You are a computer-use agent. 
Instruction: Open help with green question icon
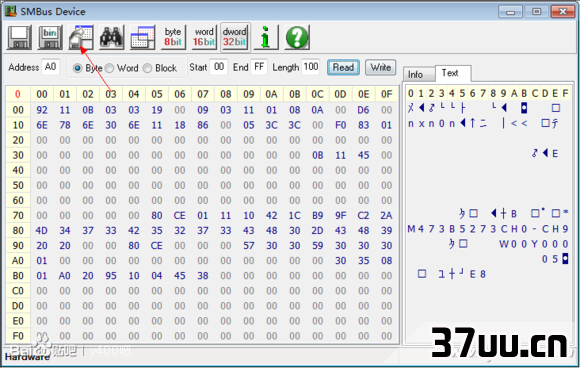click(297, 37)
